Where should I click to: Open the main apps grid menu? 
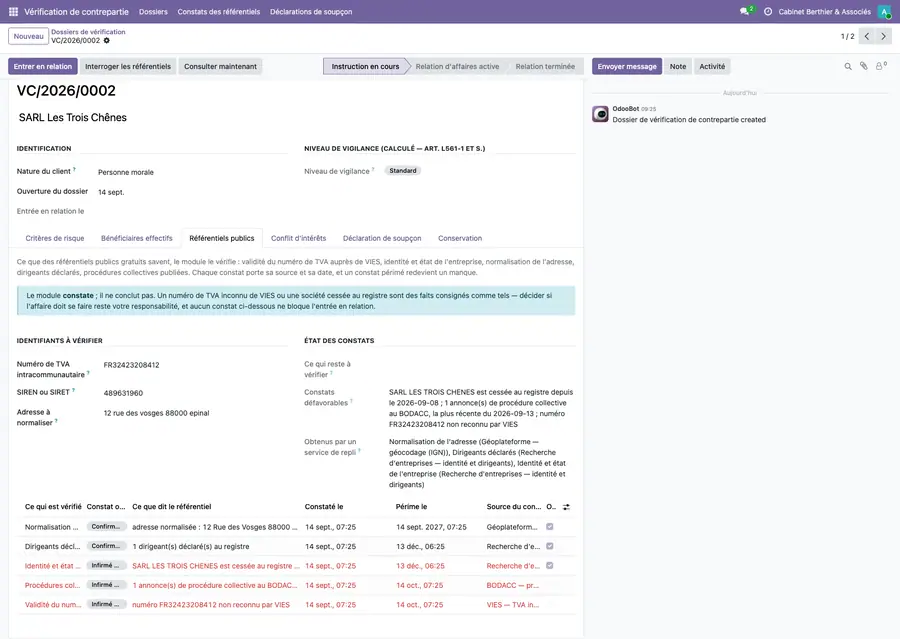pos(13,11)
